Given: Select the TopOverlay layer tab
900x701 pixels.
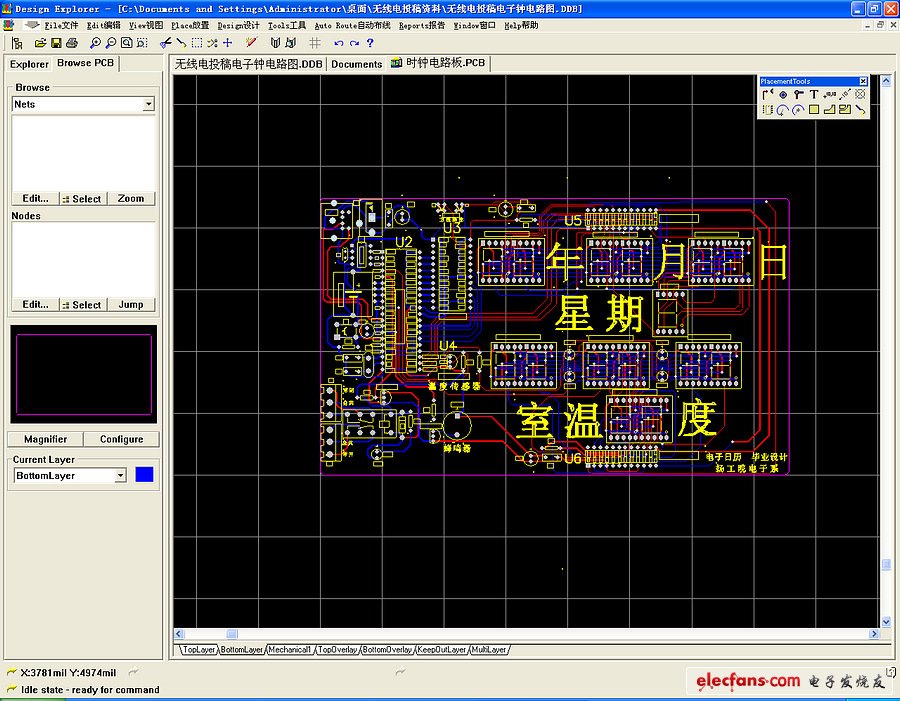Looking at the screenshot, I should pos(338,650).
